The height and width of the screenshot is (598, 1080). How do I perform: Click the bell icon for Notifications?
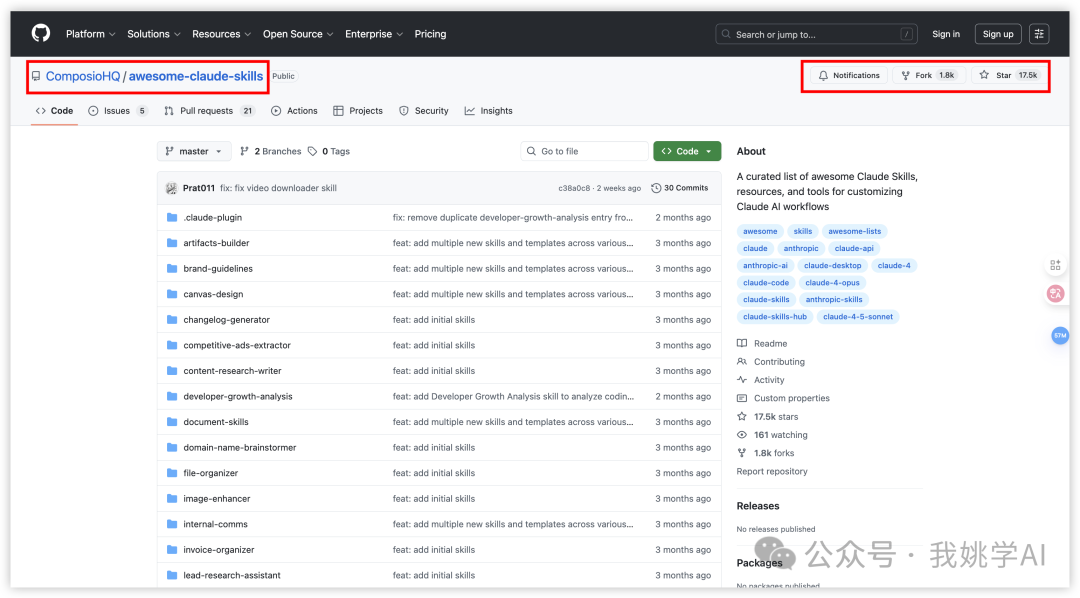click(823, 76)
